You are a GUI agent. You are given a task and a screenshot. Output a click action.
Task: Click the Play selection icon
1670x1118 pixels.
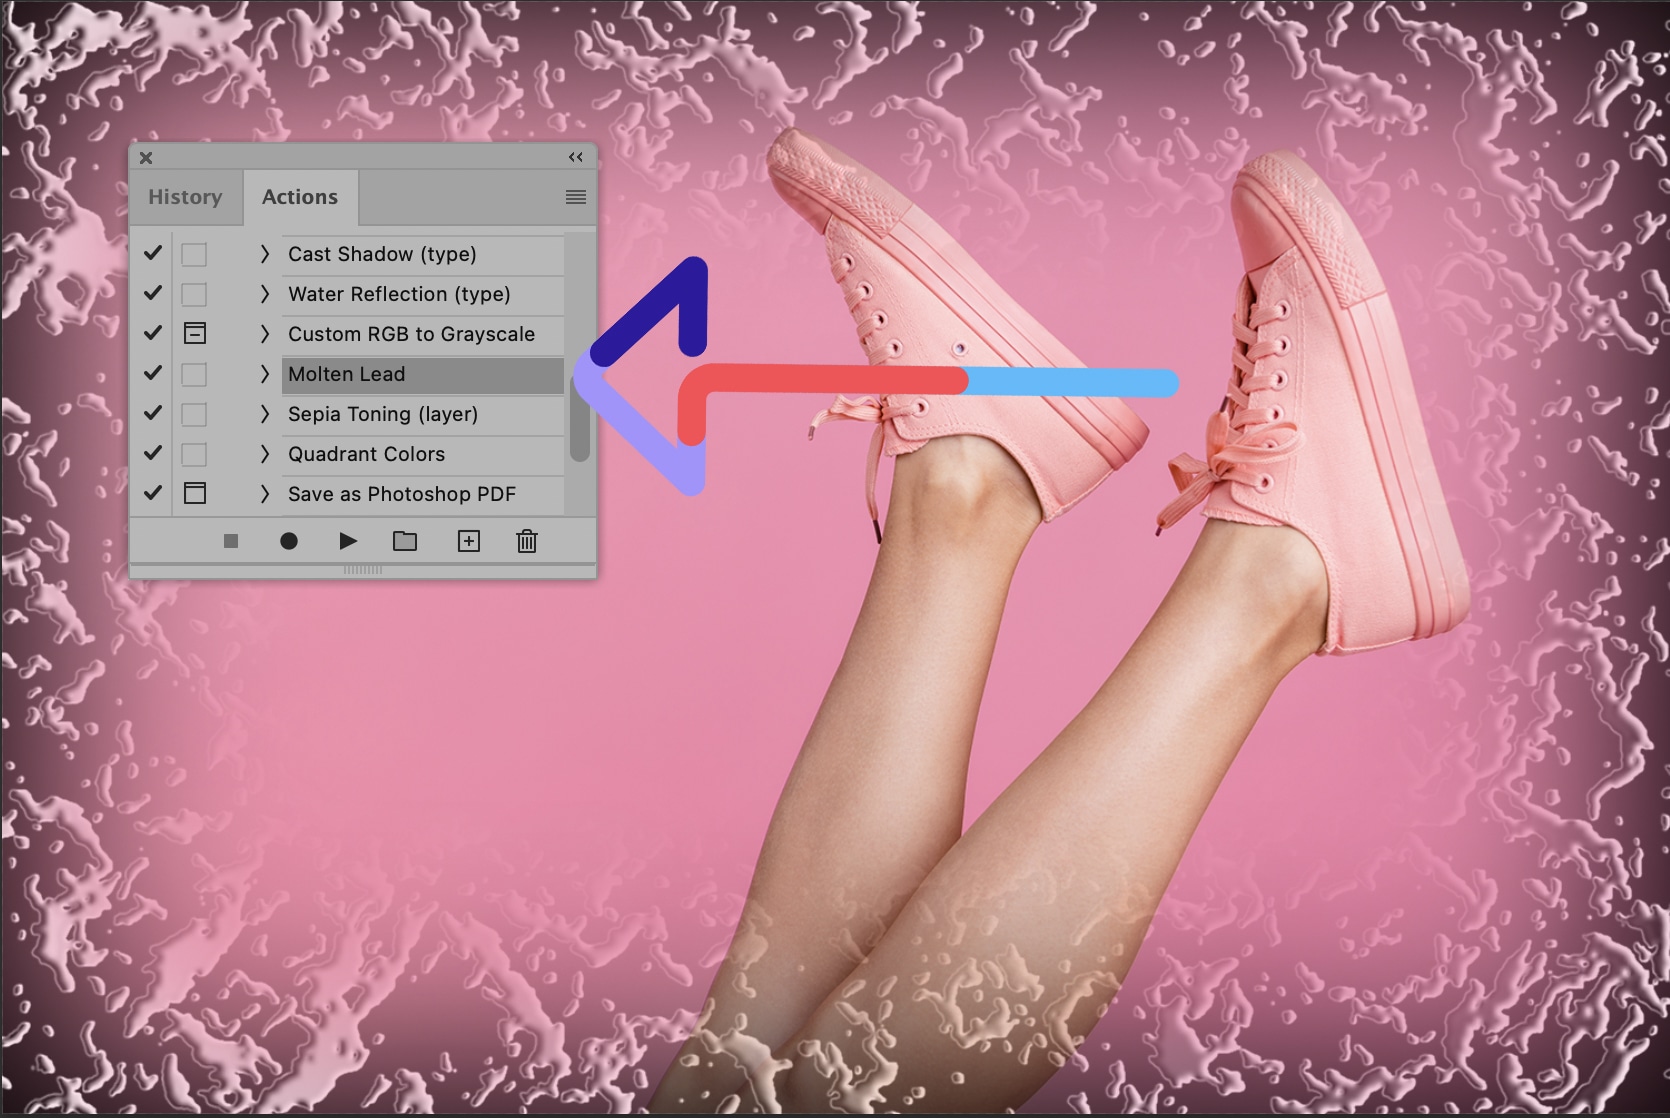coord(347,540)
